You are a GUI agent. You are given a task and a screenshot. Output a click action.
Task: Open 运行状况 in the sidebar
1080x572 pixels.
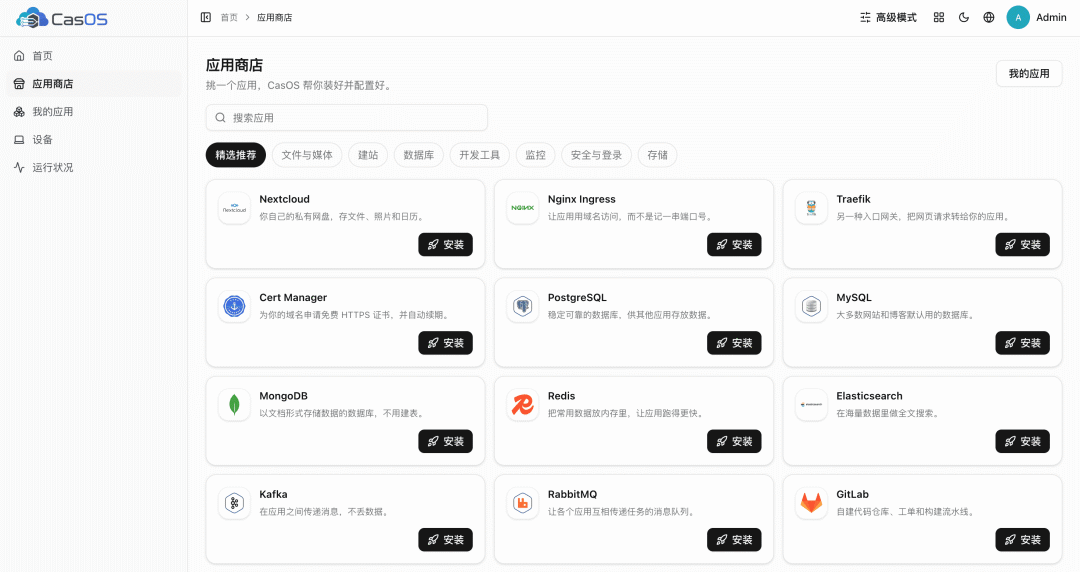click(x=94, y=167)
